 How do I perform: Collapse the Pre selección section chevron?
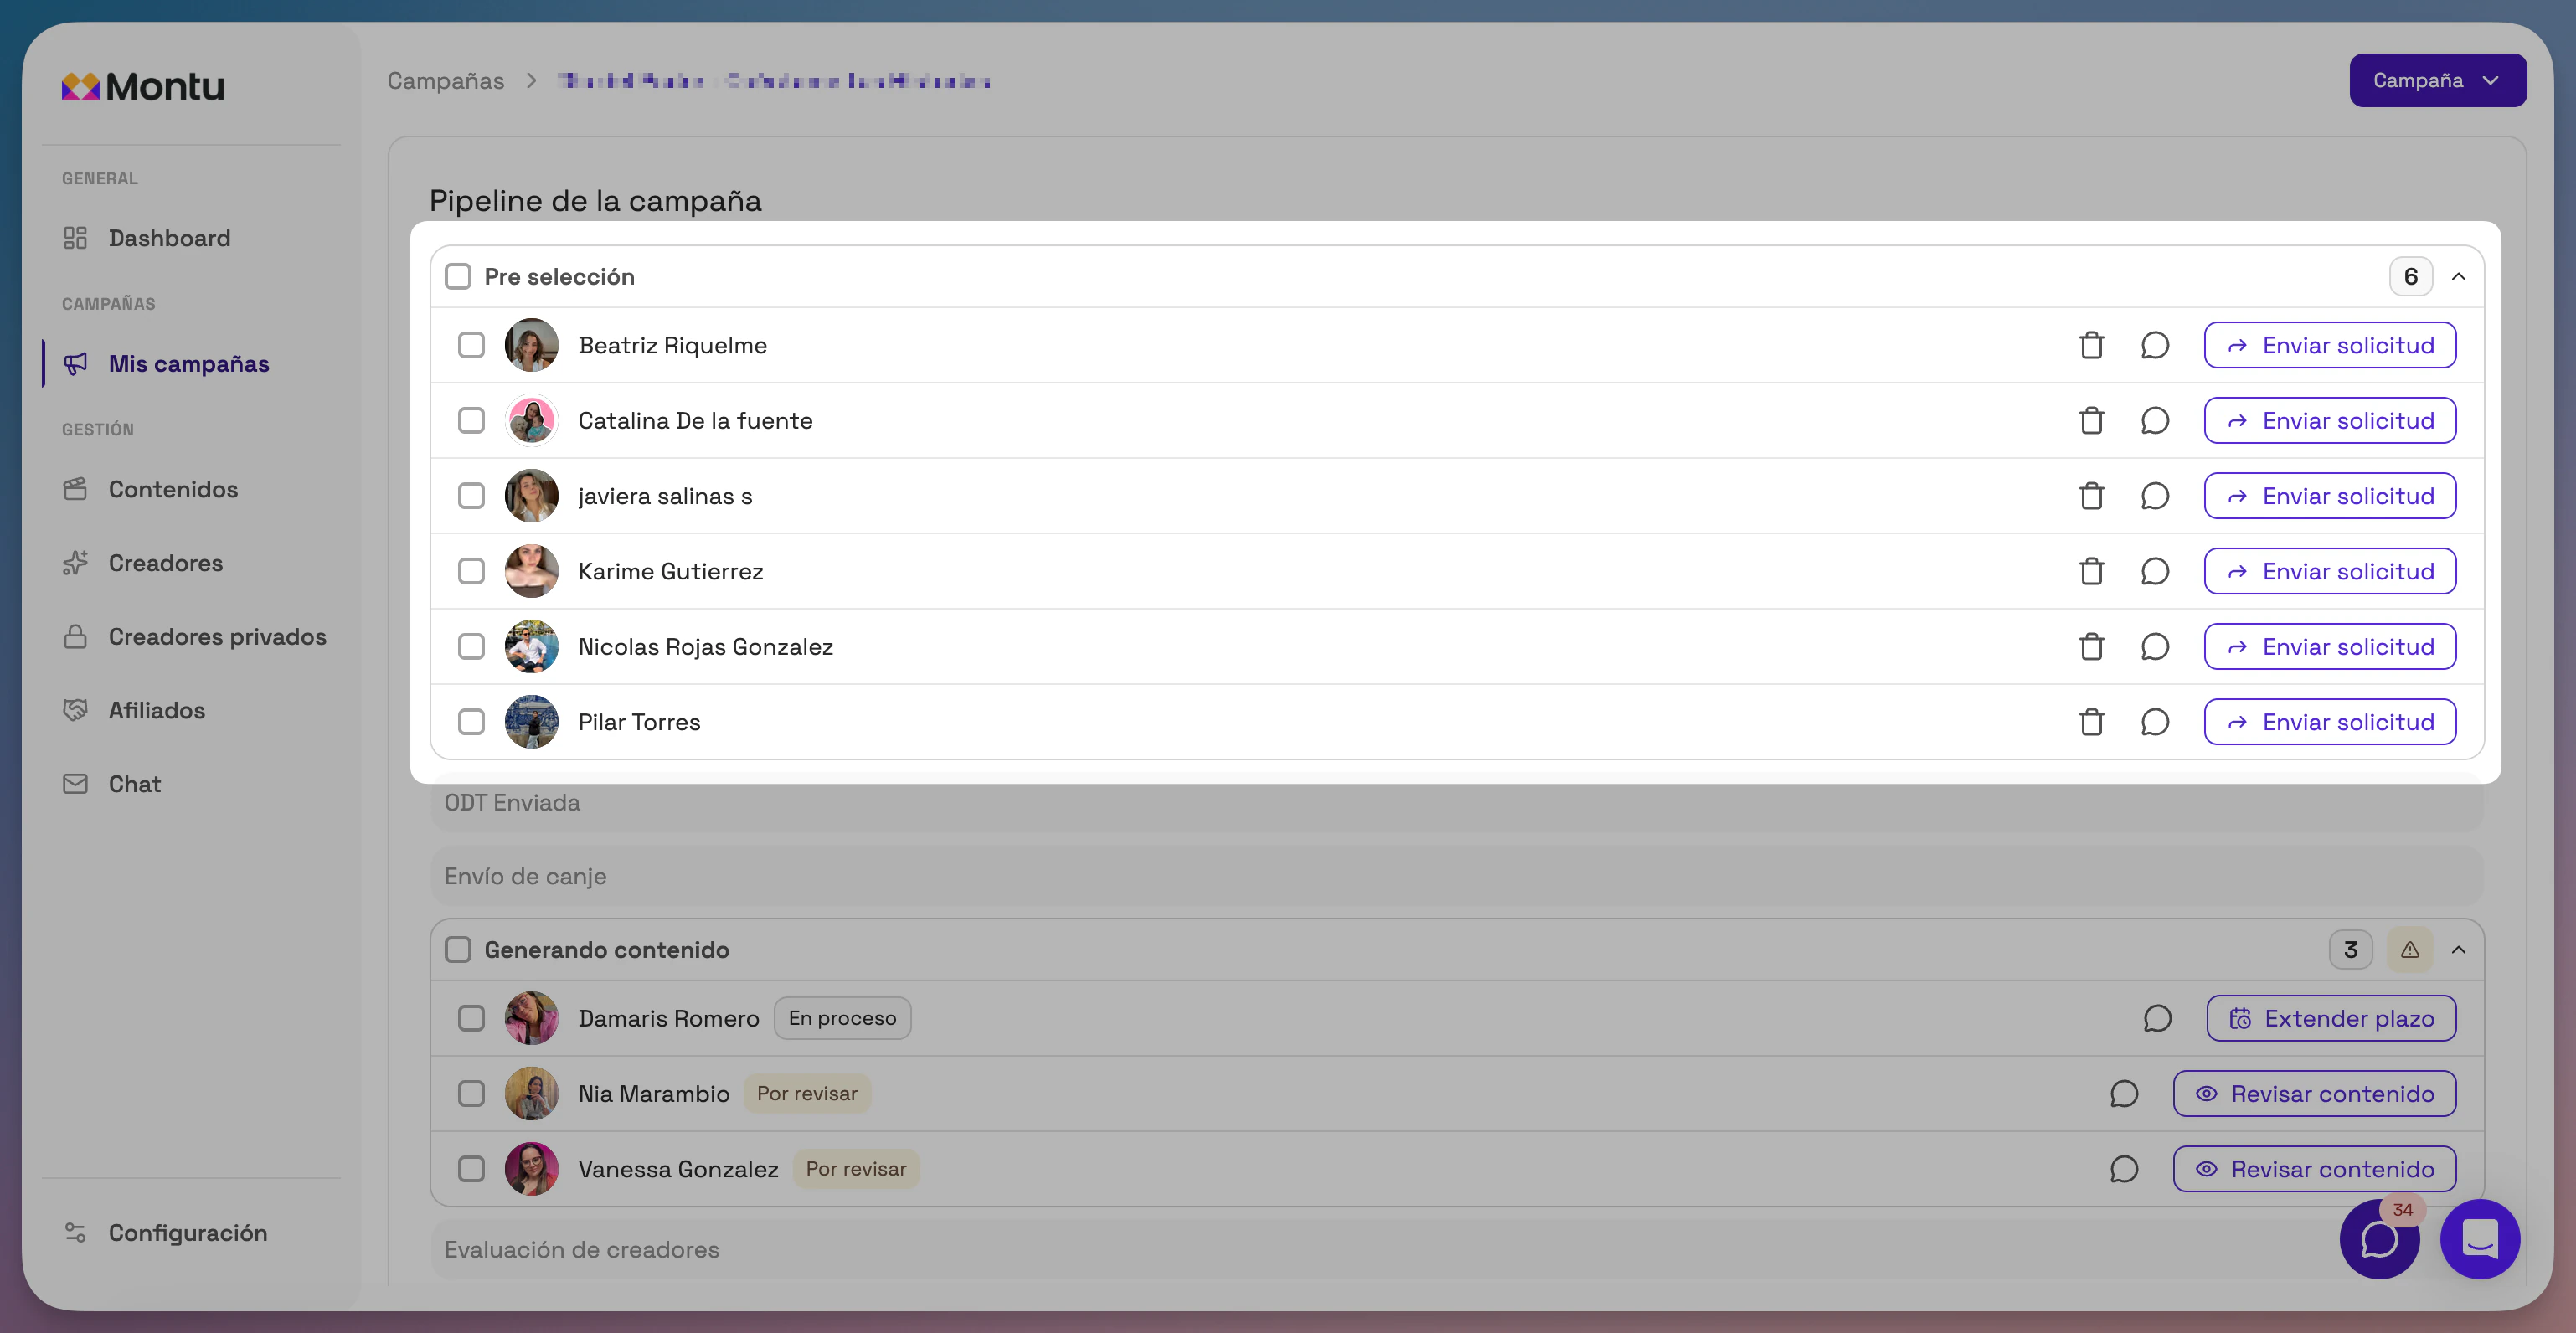(2458, 276)
